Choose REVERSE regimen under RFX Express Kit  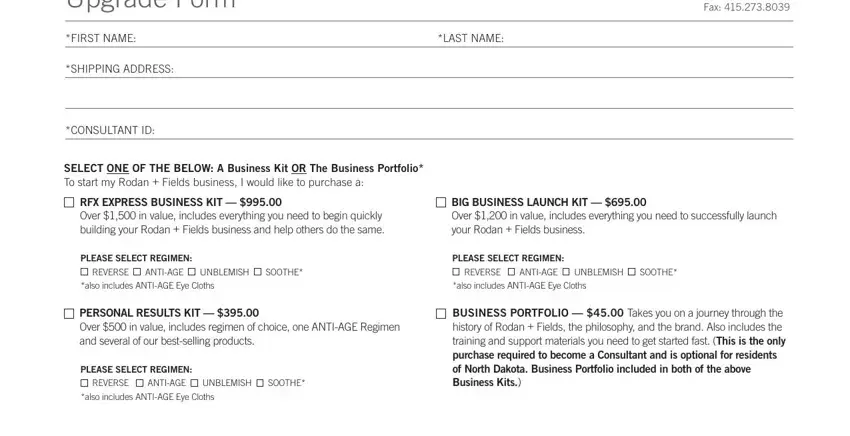[x=84, y=272]
